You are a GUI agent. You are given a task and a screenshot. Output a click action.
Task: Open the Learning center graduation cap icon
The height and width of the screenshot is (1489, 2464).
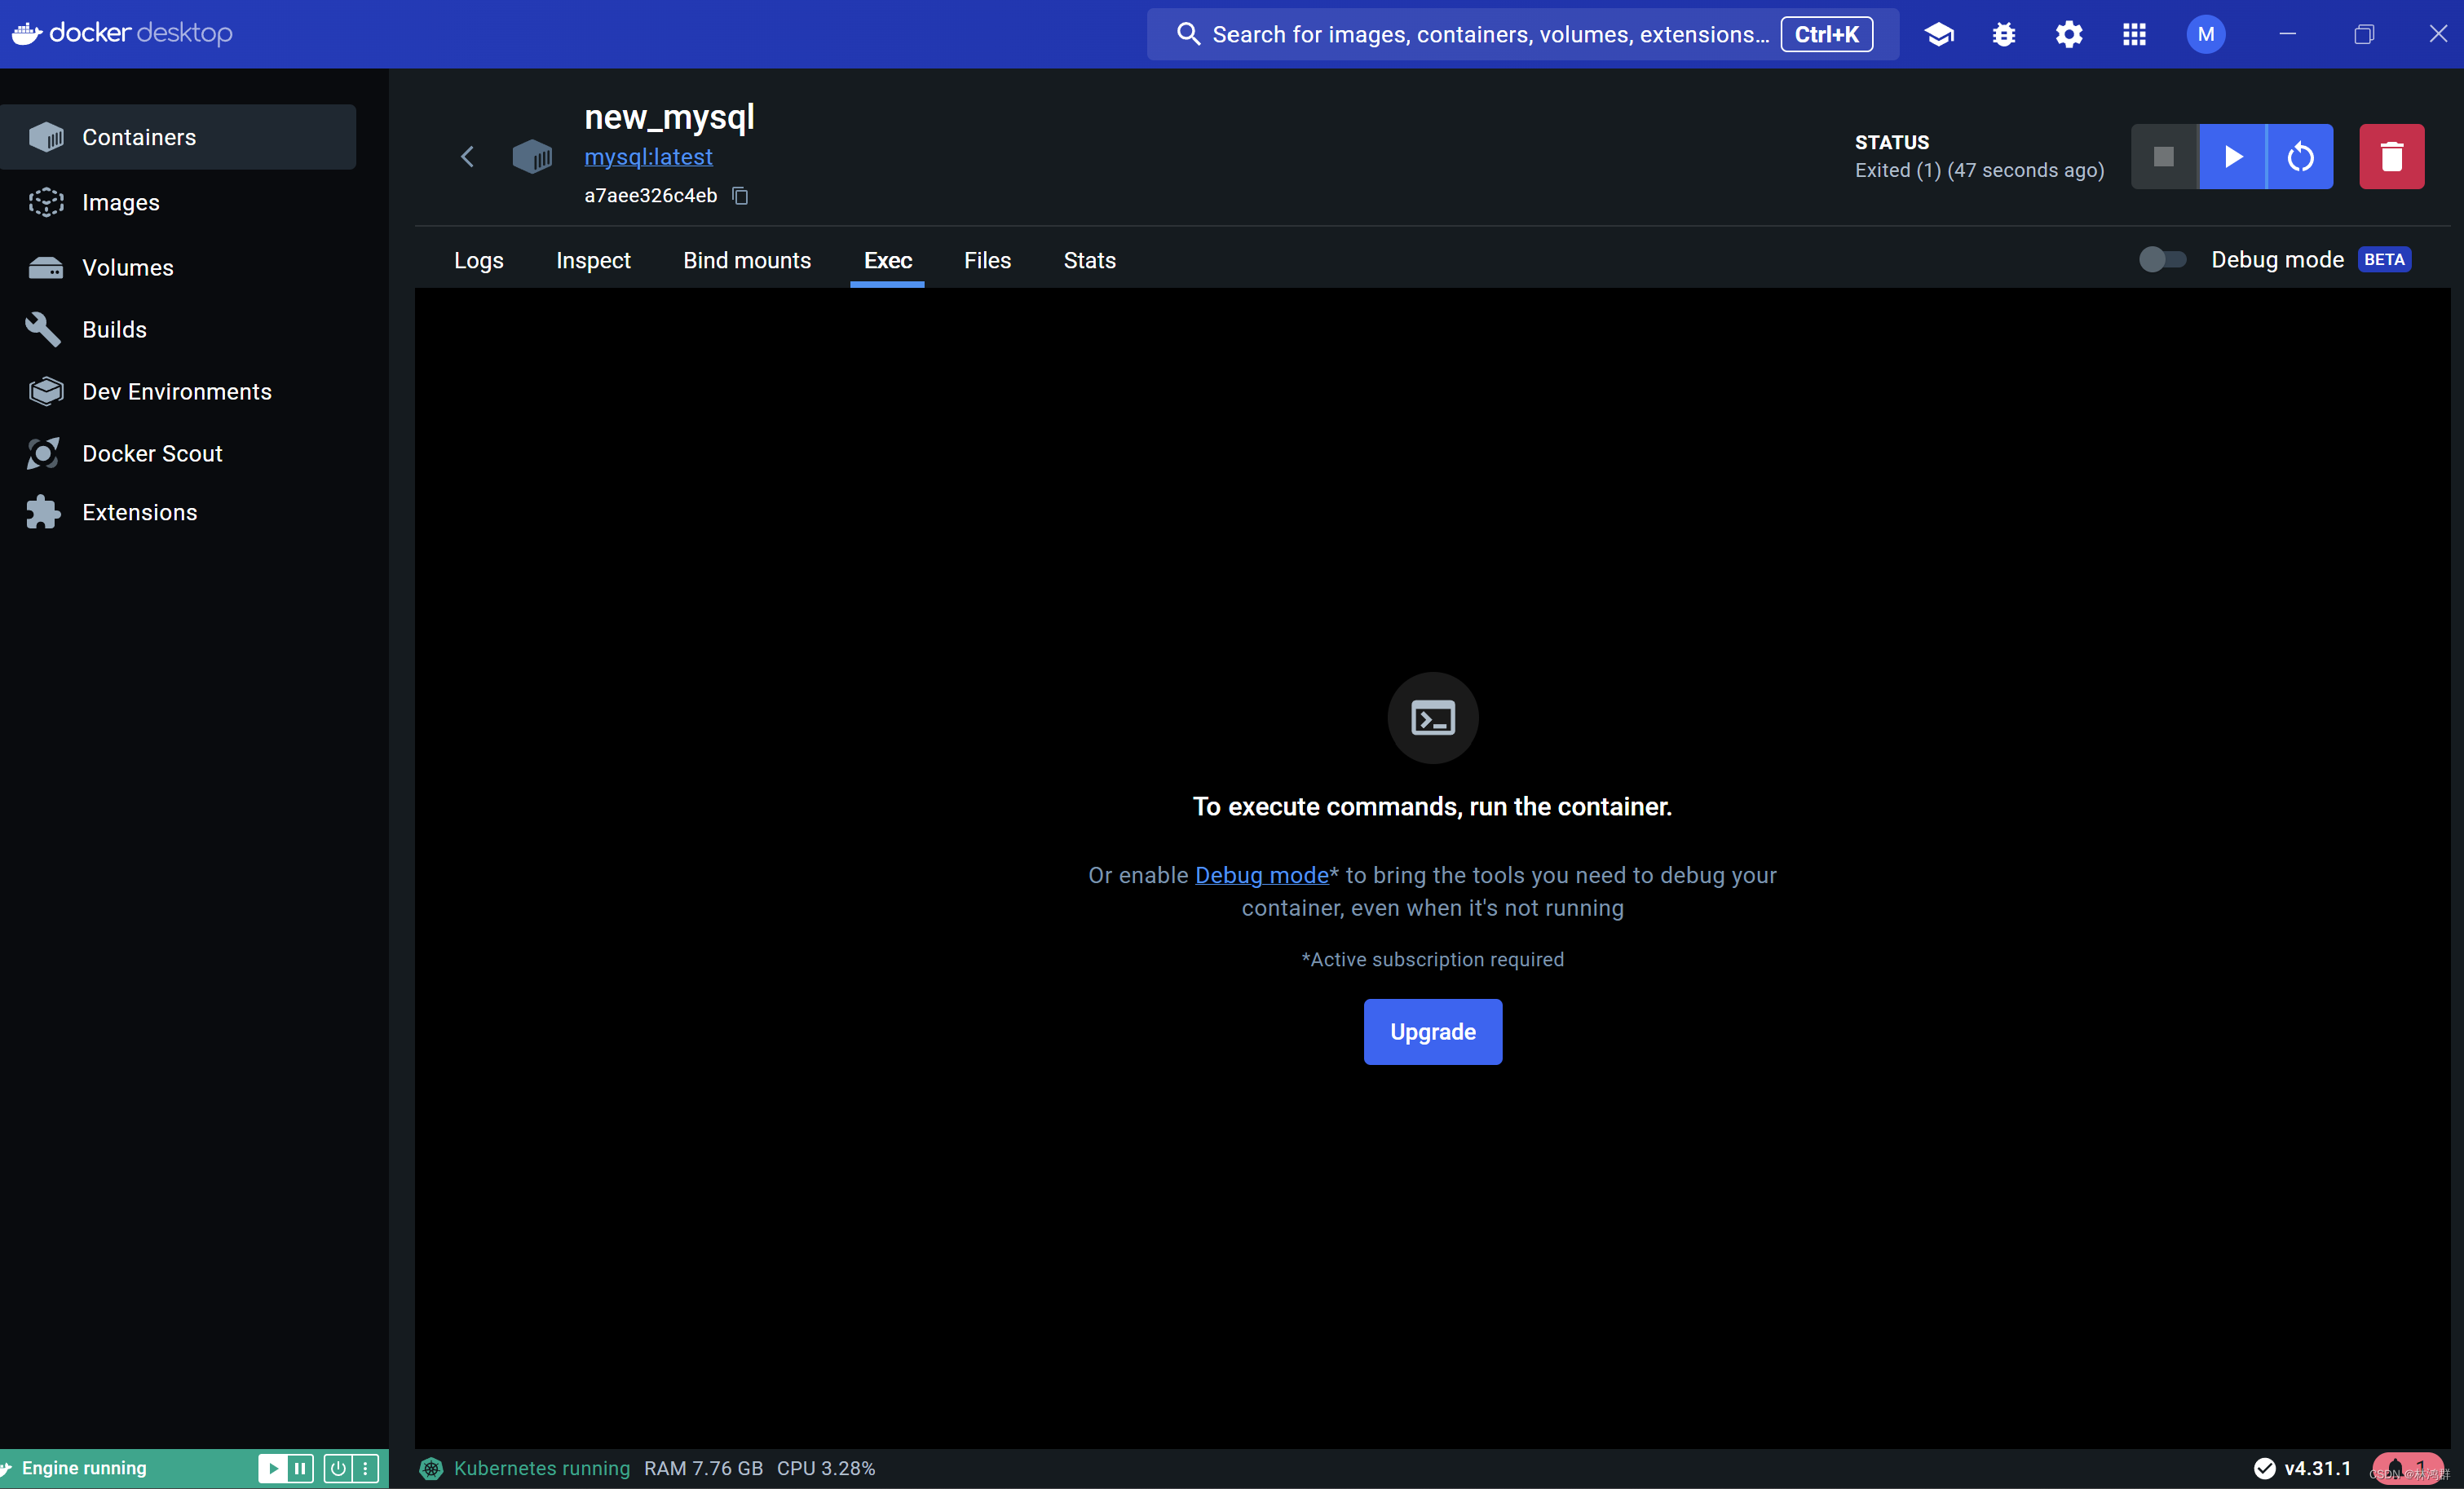coord(1939,34)
